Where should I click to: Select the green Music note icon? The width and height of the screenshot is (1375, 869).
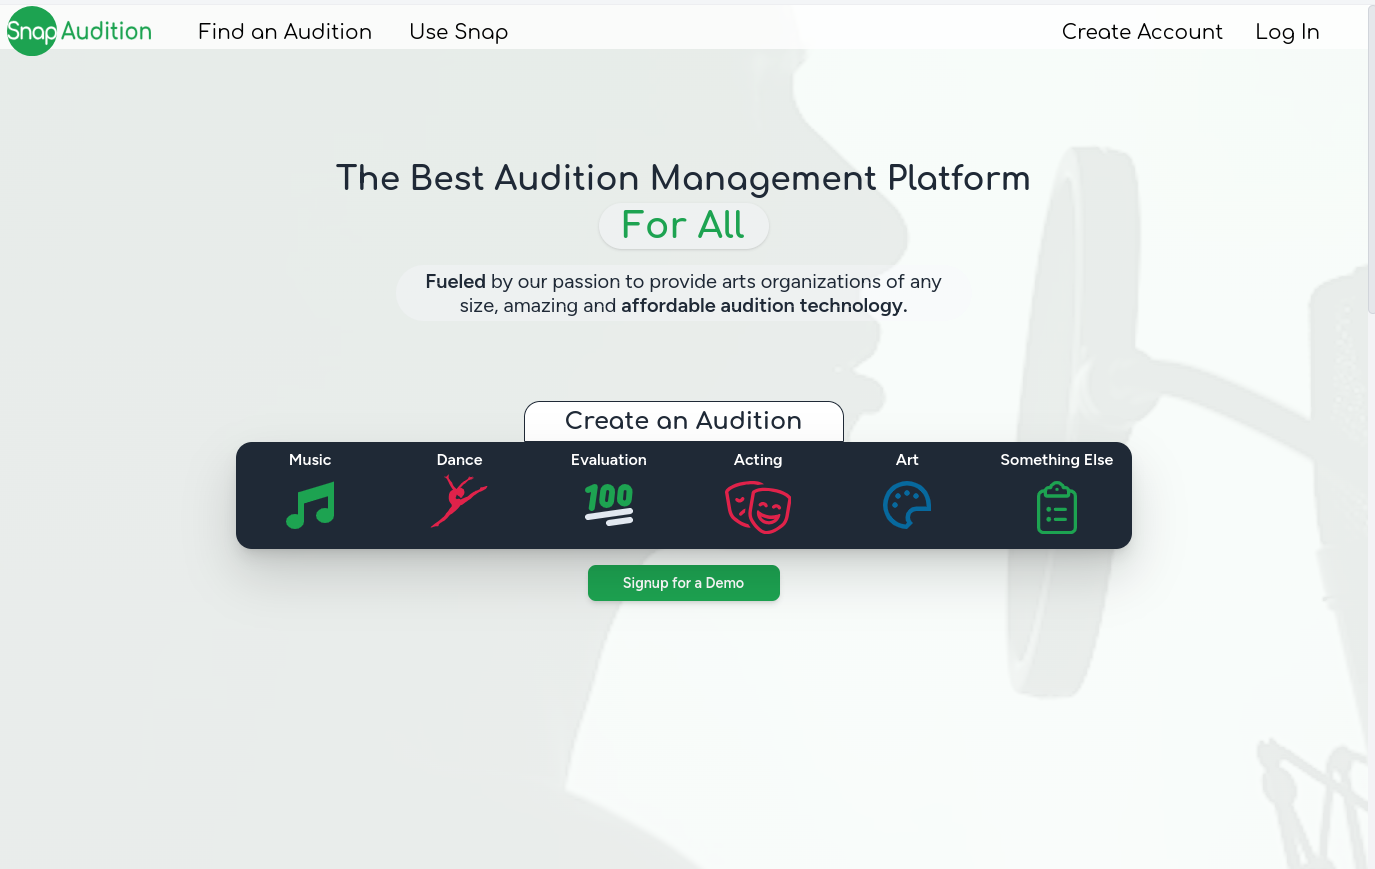click(310, 506)
